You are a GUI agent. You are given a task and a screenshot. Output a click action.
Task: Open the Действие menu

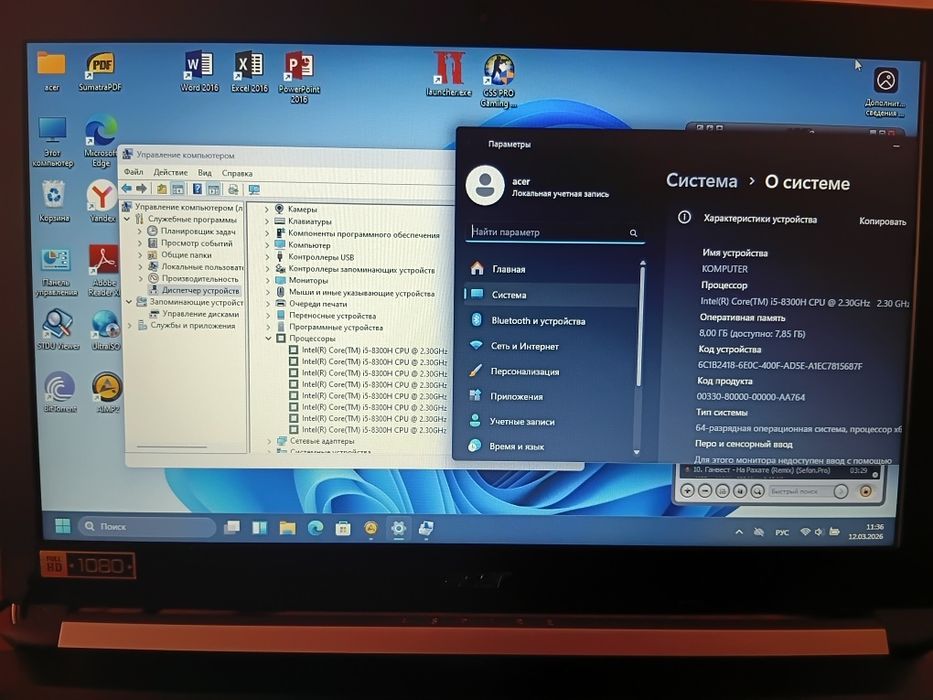pos(170,173)
